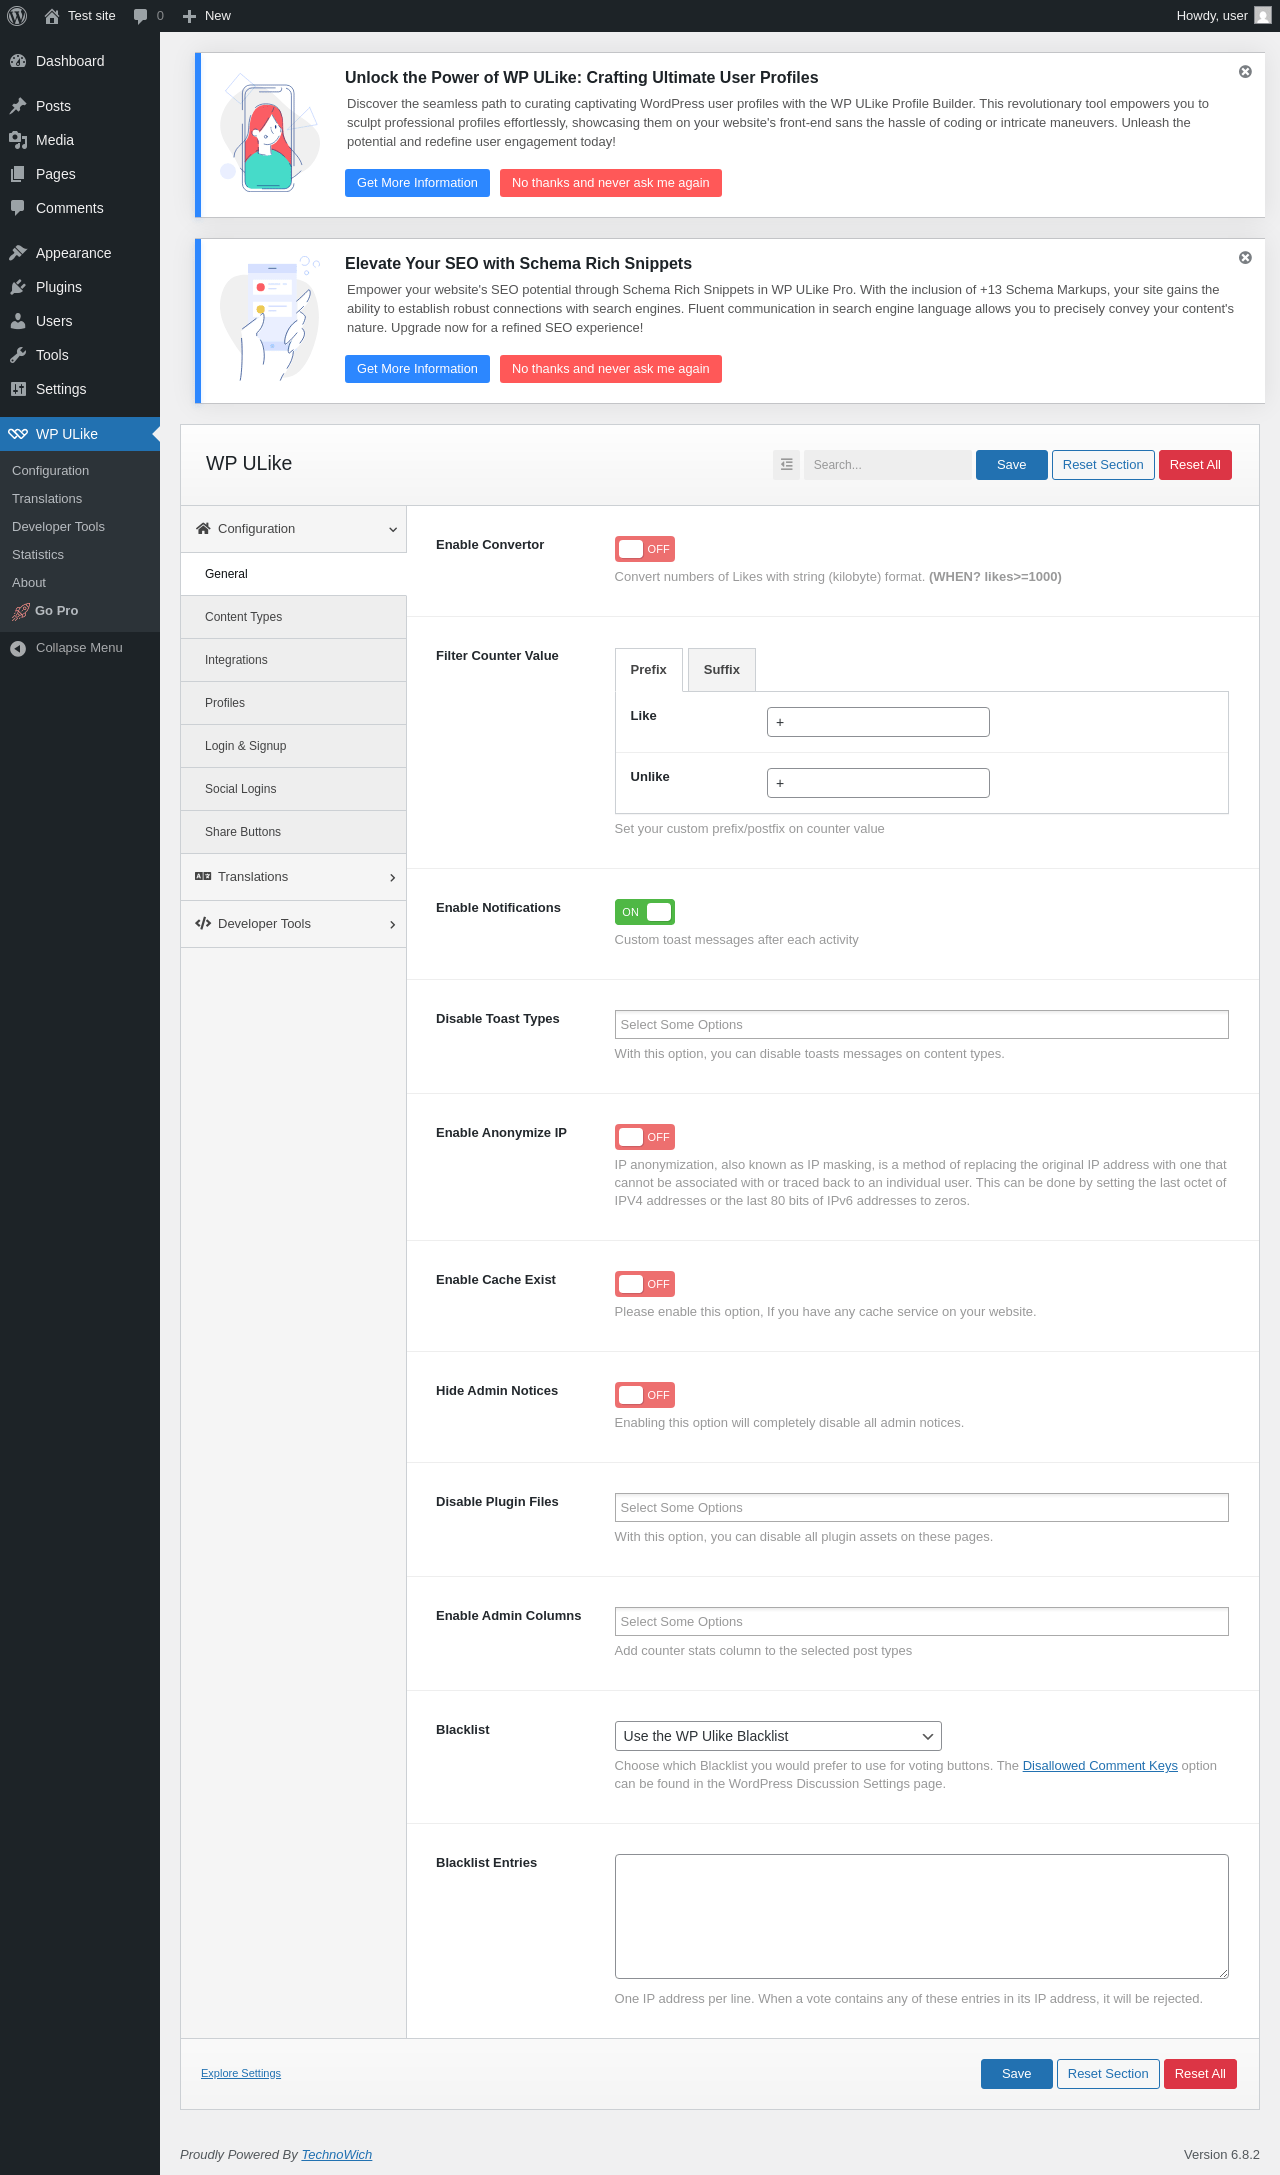Click the Configuration home icon in panel

pyautogui.click(x=203, y=528)
